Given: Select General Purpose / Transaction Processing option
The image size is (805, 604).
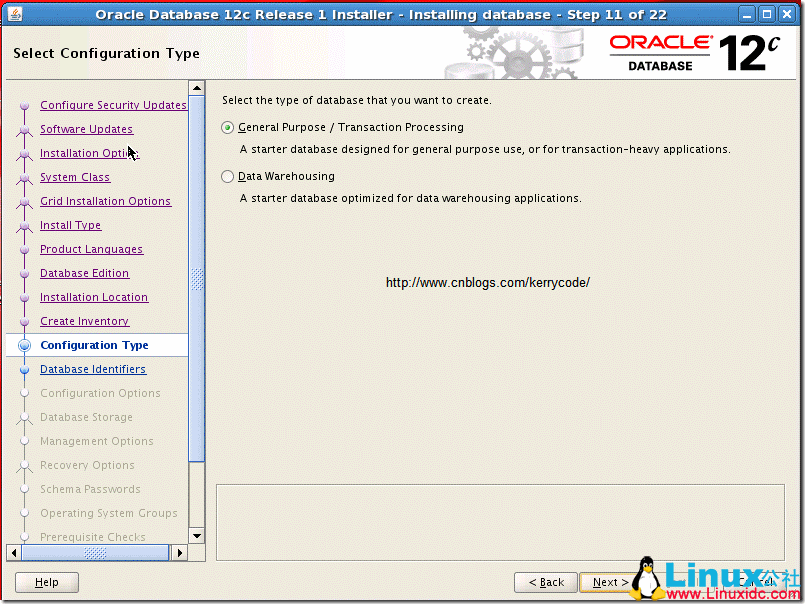Looking at the screenshot, I should pos(228,127).
